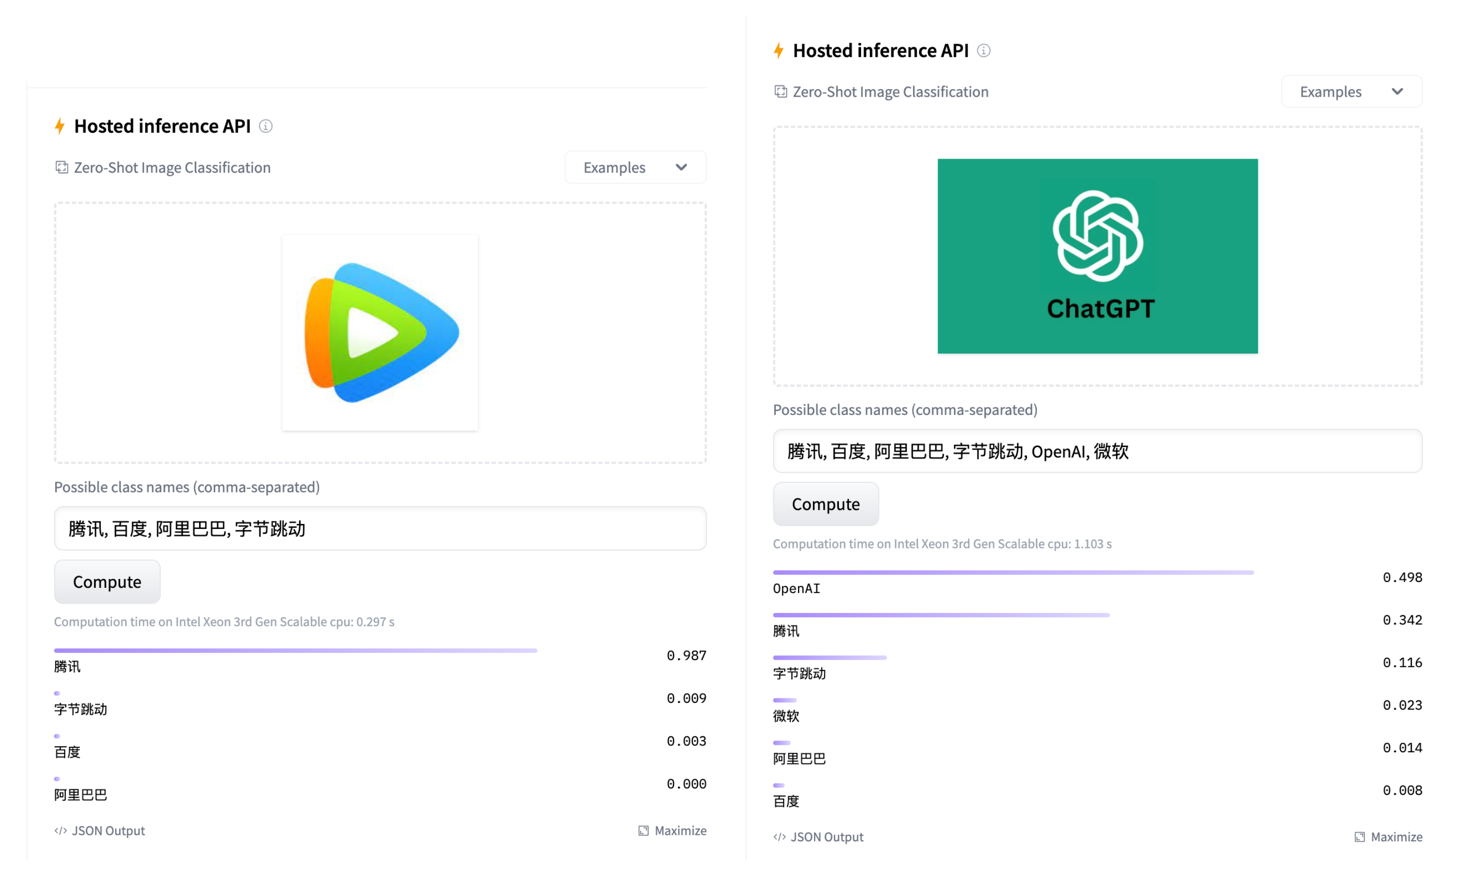Open the left Examples dropdown
Screen dimensions: 1469x875
pos(635,168)
